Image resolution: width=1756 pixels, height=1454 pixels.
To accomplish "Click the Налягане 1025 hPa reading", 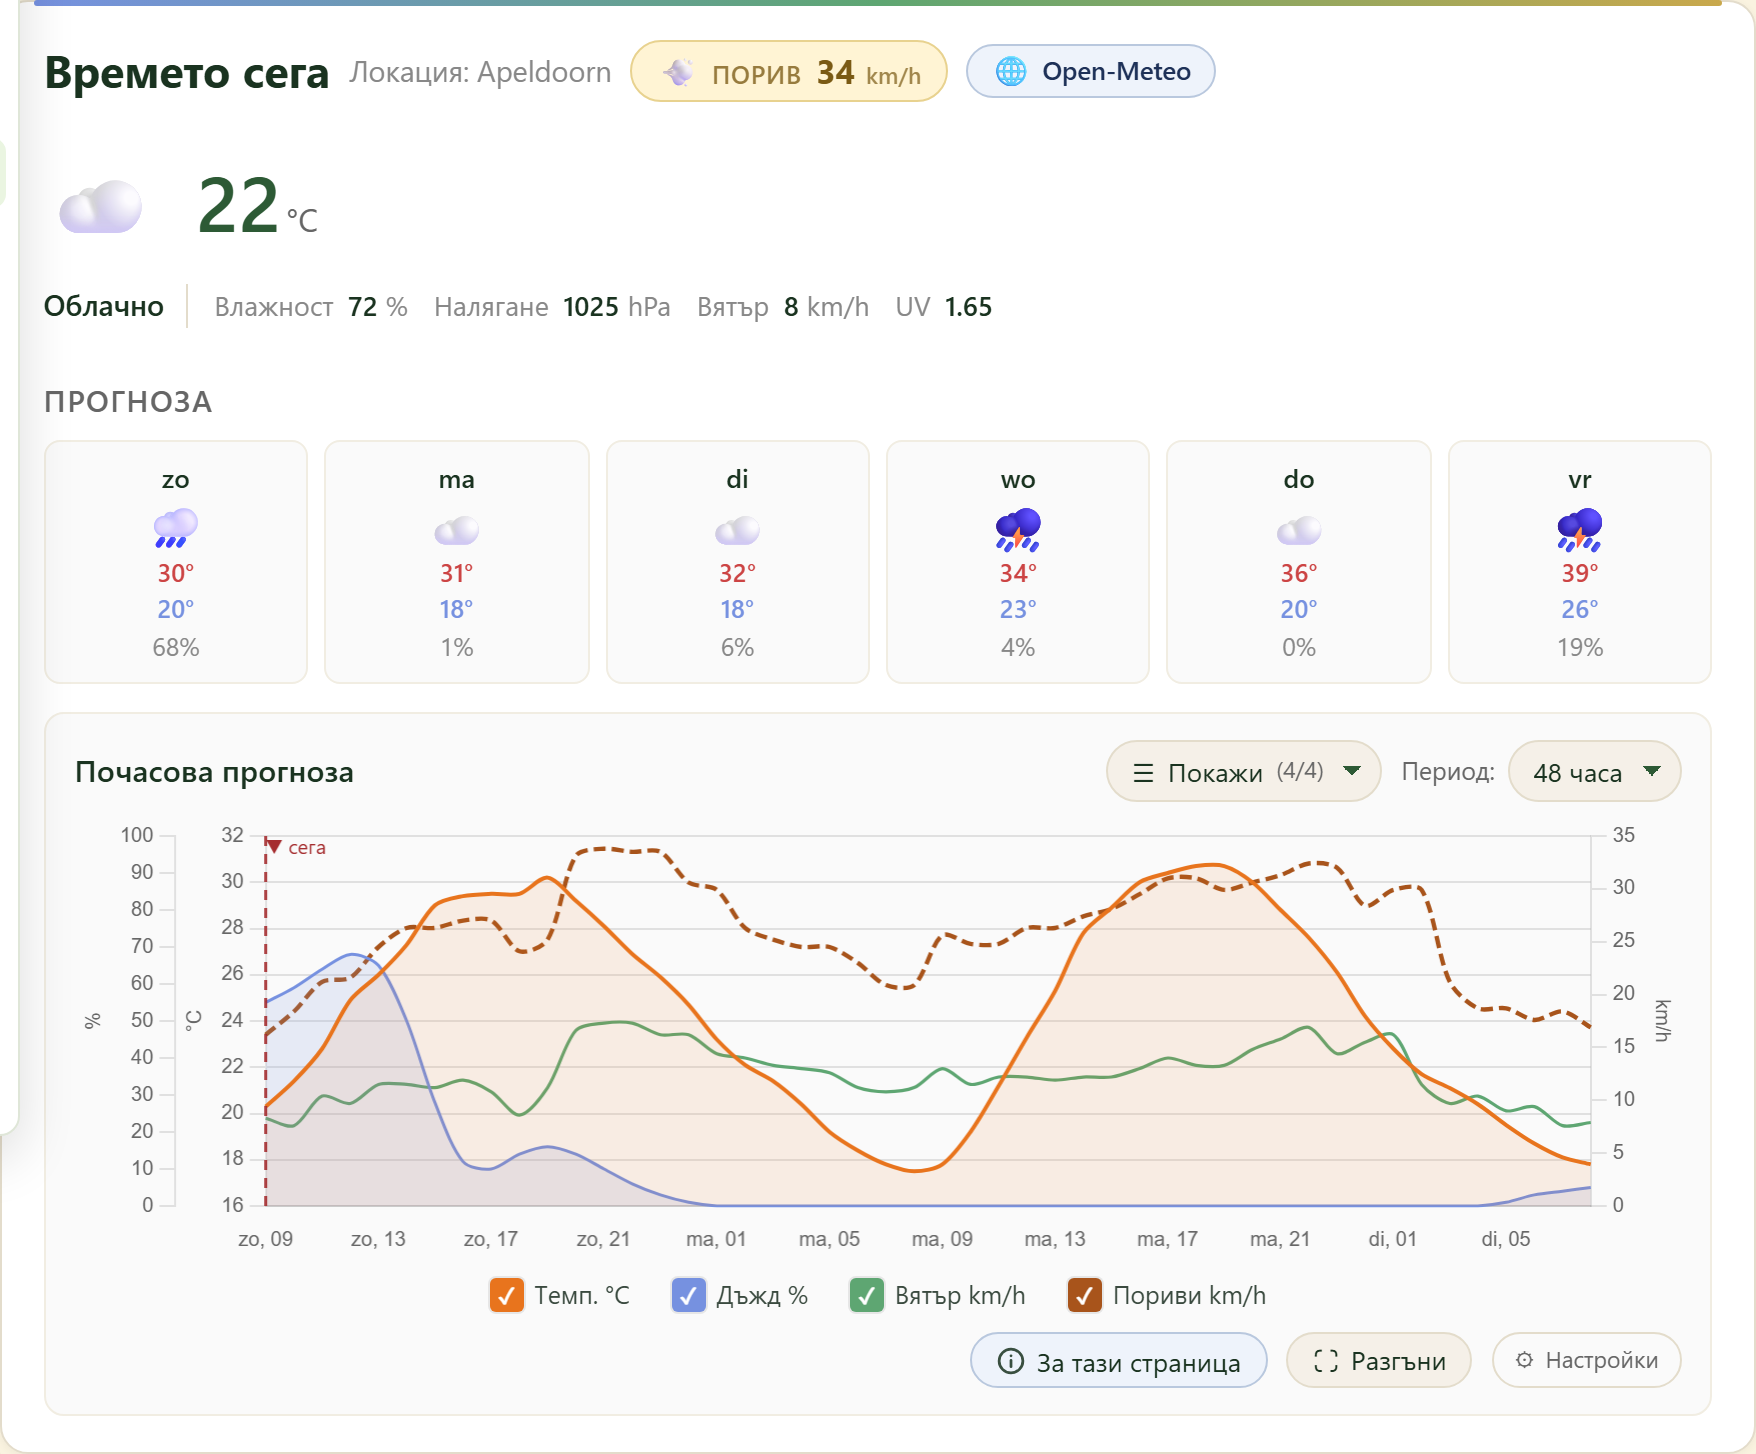I will [552, 307].
